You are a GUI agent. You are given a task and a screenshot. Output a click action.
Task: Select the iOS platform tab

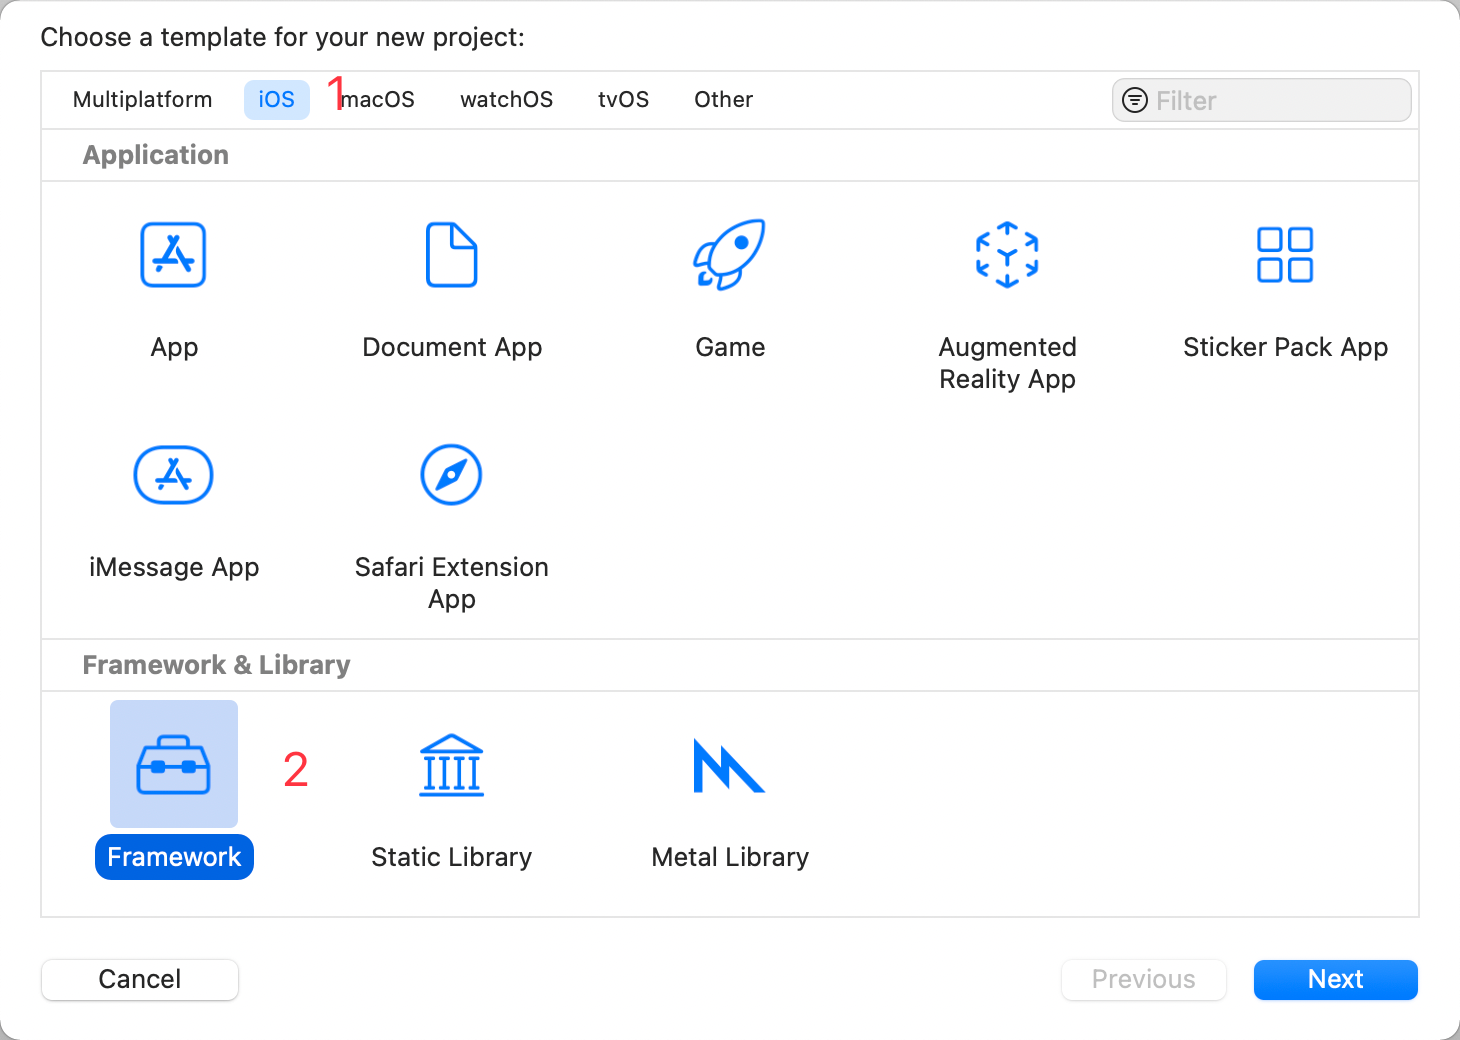(x=277, y=100)
